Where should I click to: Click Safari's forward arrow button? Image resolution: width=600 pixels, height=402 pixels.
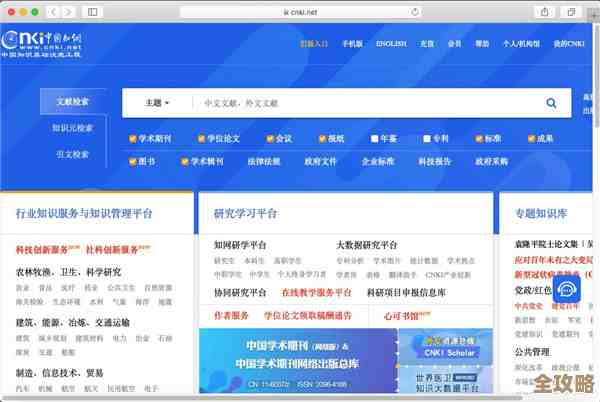[68, 12]
